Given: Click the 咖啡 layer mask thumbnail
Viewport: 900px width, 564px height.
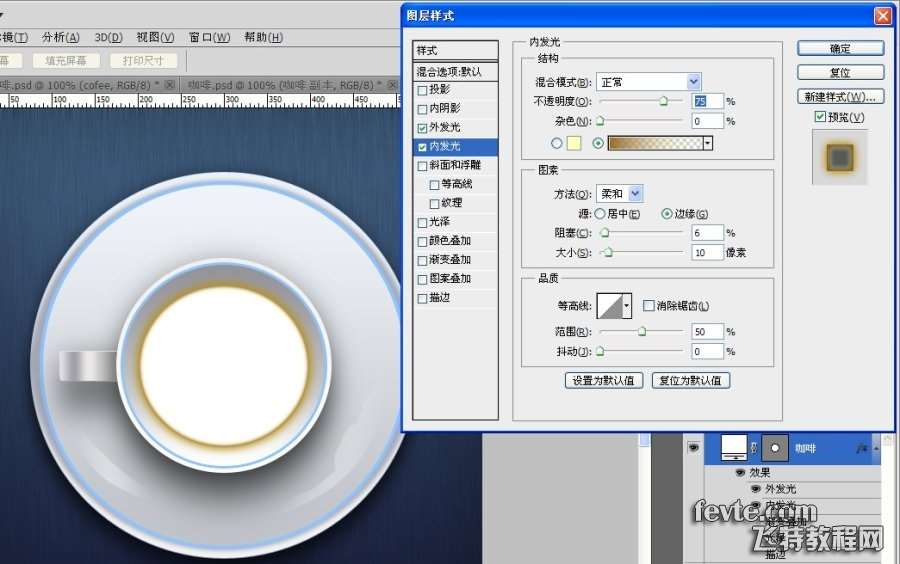Looking at the screenshot, I should (775, 448).
